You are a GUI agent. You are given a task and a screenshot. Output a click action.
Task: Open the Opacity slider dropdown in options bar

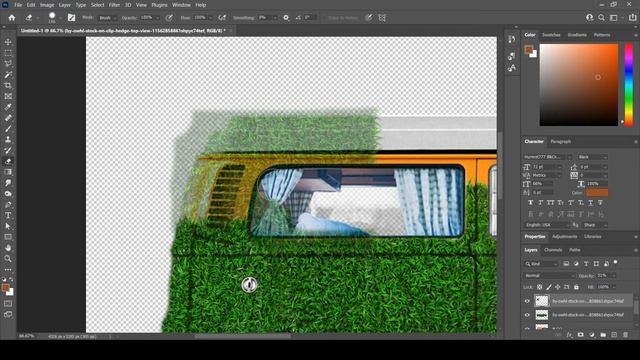(x=157, y=18)
